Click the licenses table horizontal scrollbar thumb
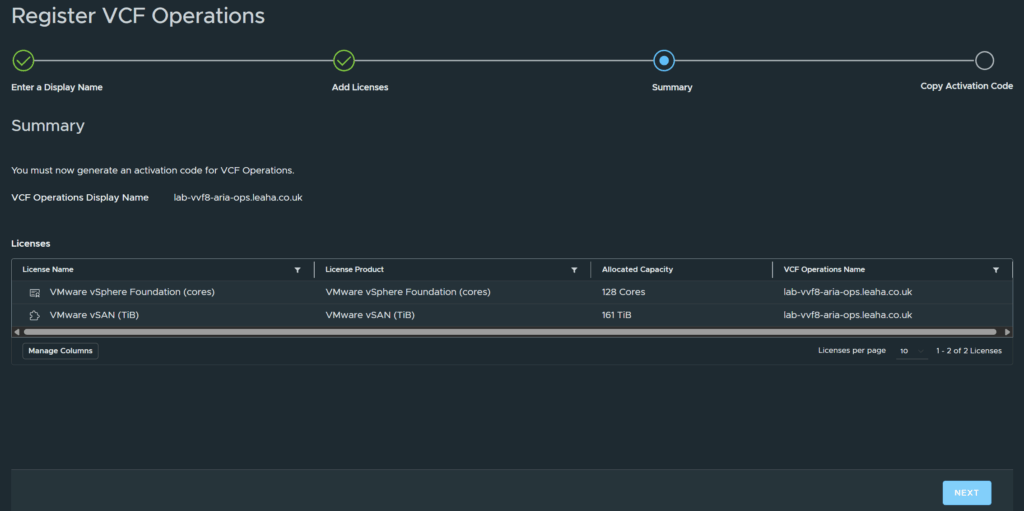Image resolution: width=1024 pixels, height=511 pixels. (509, 332)
